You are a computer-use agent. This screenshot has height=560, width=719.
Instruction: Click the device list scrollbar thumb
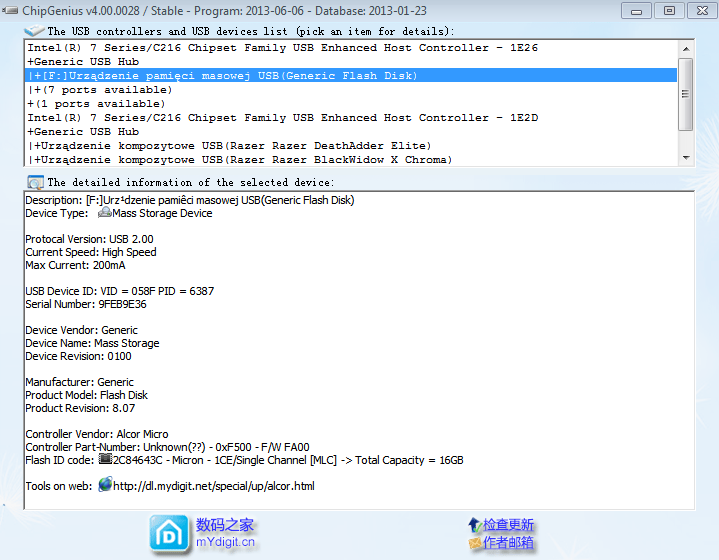686,94
